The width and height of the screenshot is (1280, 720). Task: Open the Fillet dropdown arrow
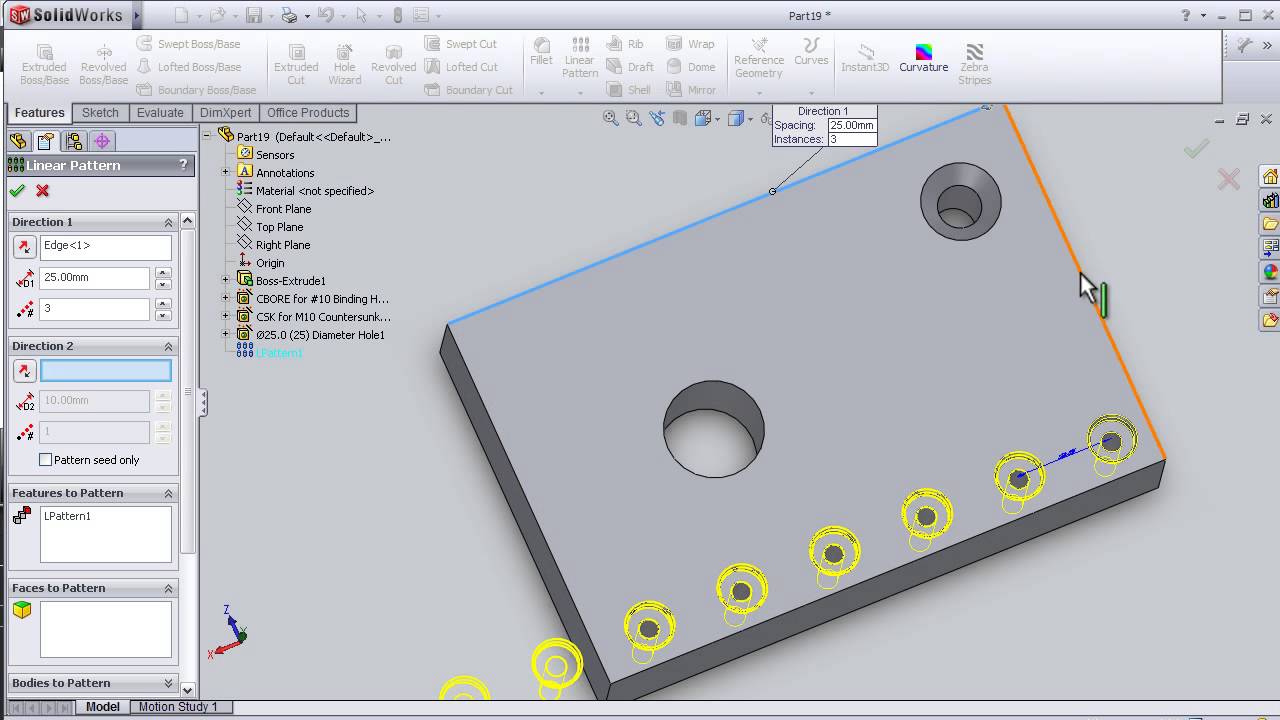[541, 92]
